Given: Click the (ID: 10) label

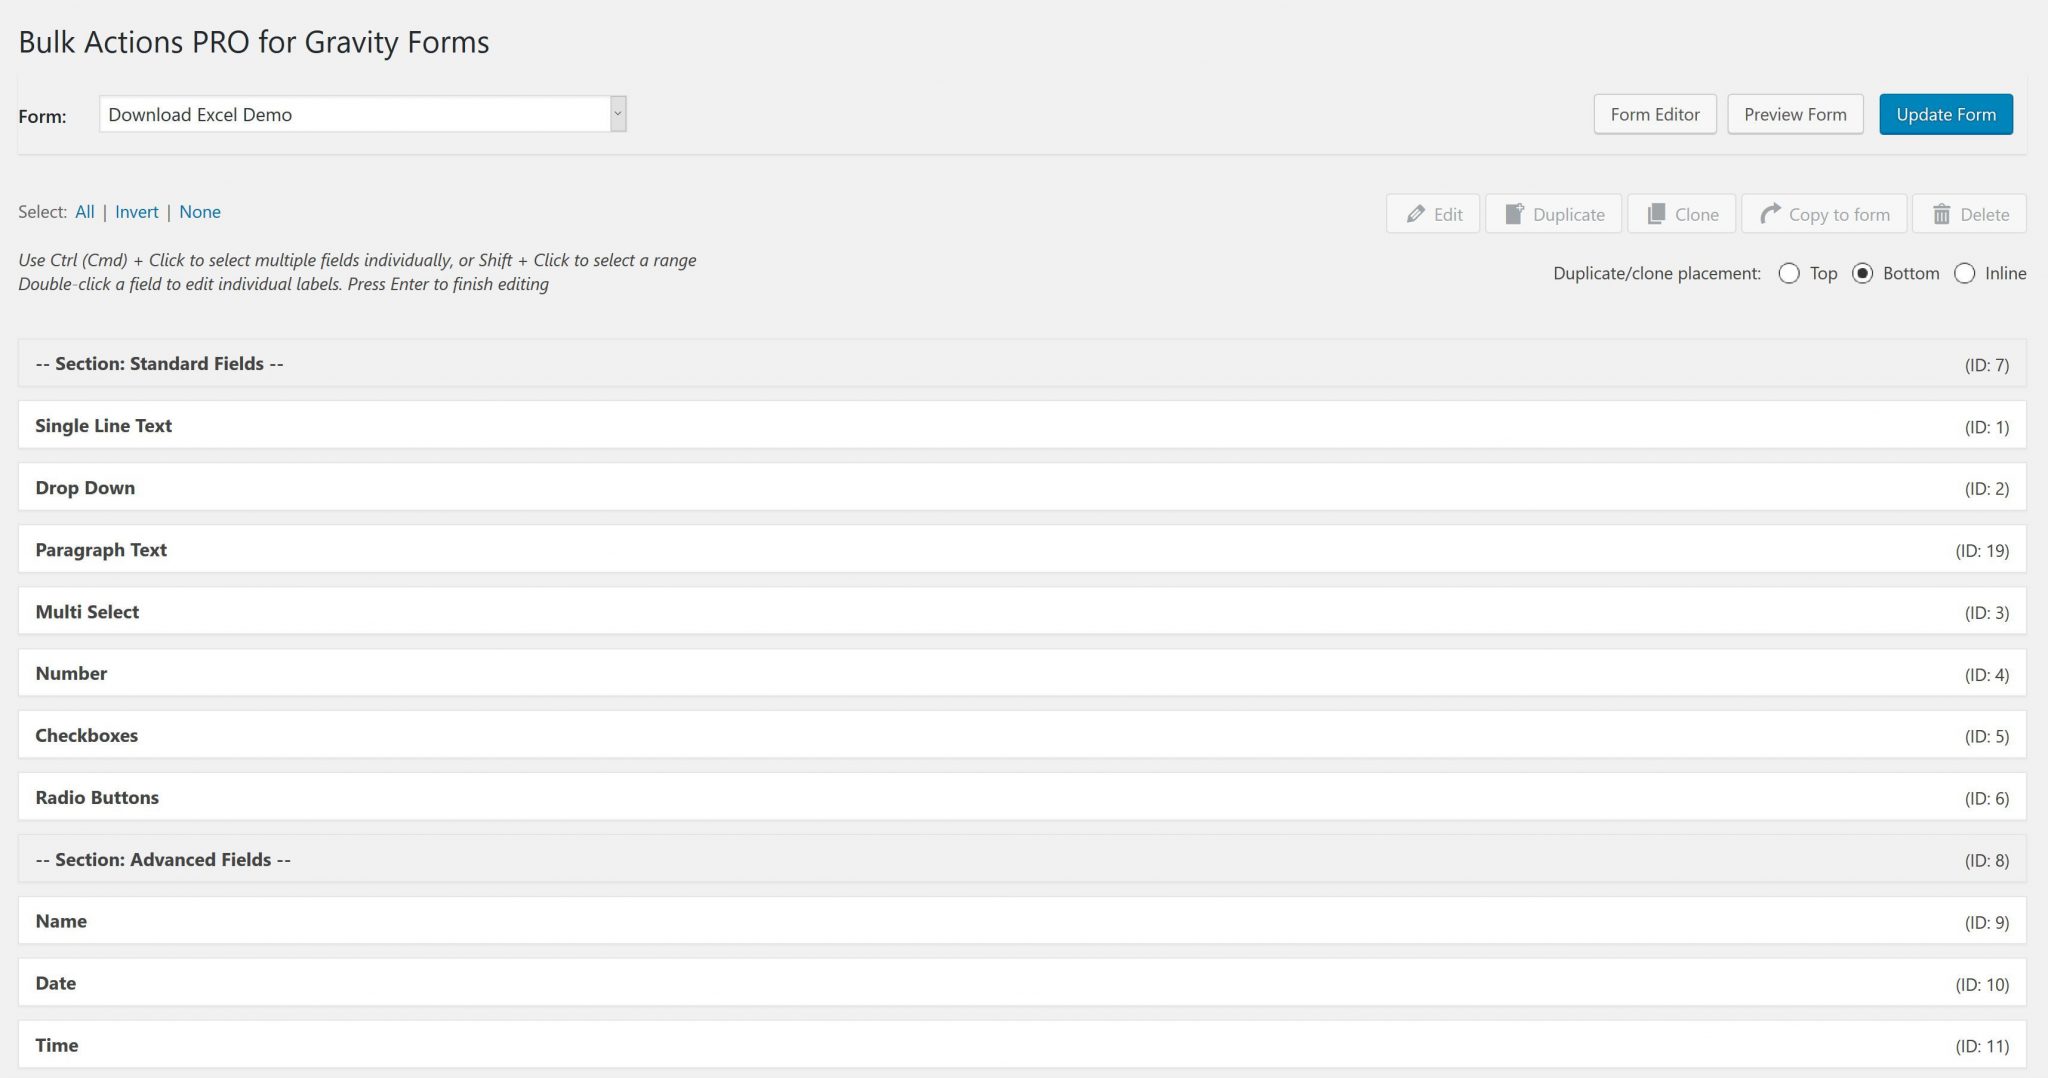Looking at the screenshot, I should click(1982, 985).
